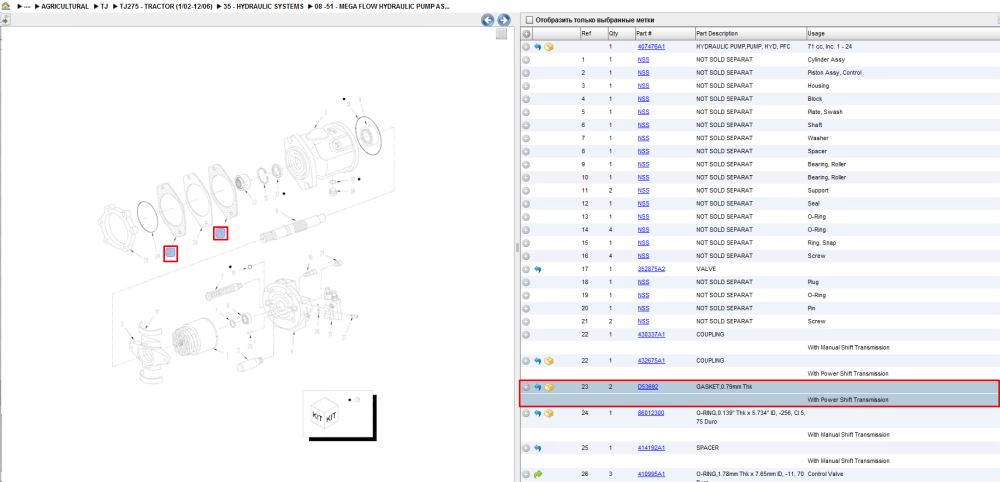Screen dimensions: 1000x482
Task: Select the 'VALVE' description text
Action: pyautogui.click(x=706, y=269)
